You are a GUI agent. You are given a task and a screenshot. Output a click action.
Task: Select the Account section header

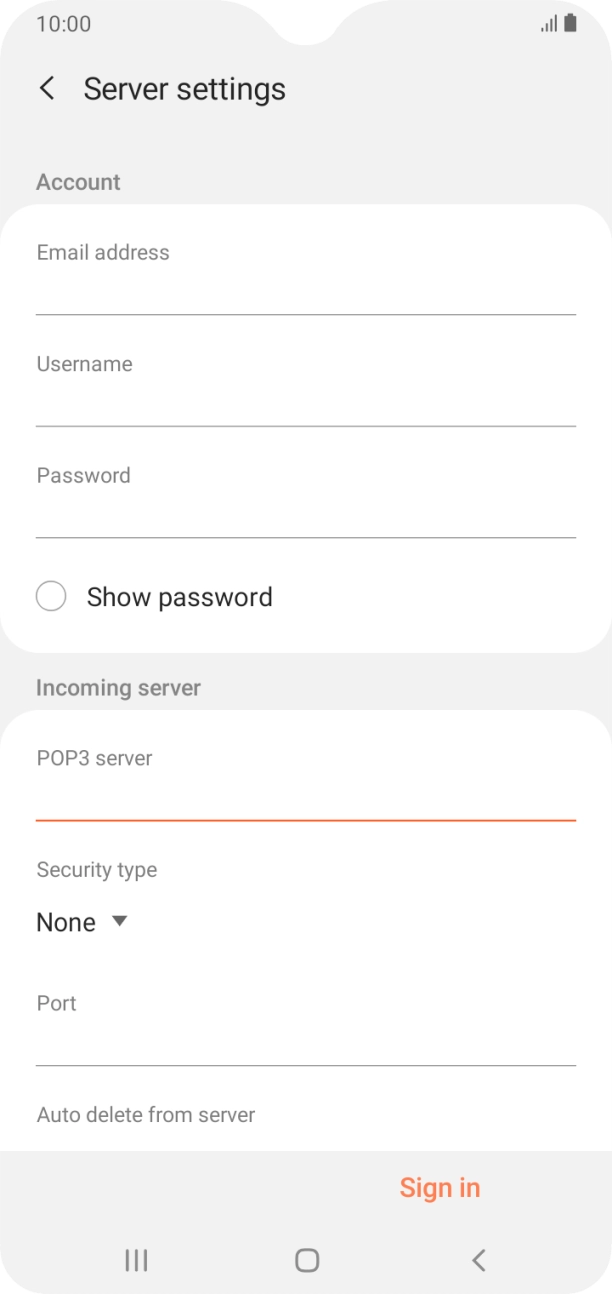point(78,182)
